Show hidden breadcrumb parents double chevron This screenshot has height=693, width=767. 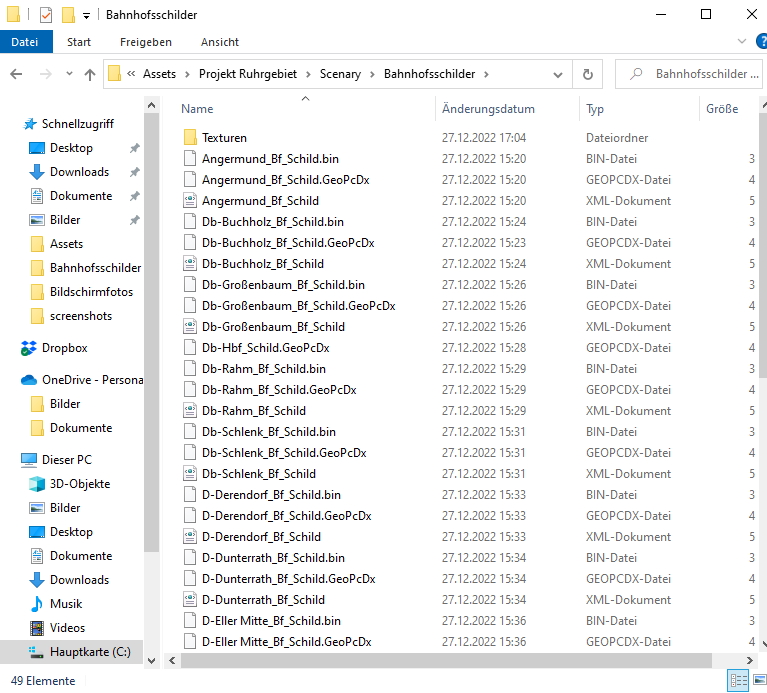(x=131, y=74)
